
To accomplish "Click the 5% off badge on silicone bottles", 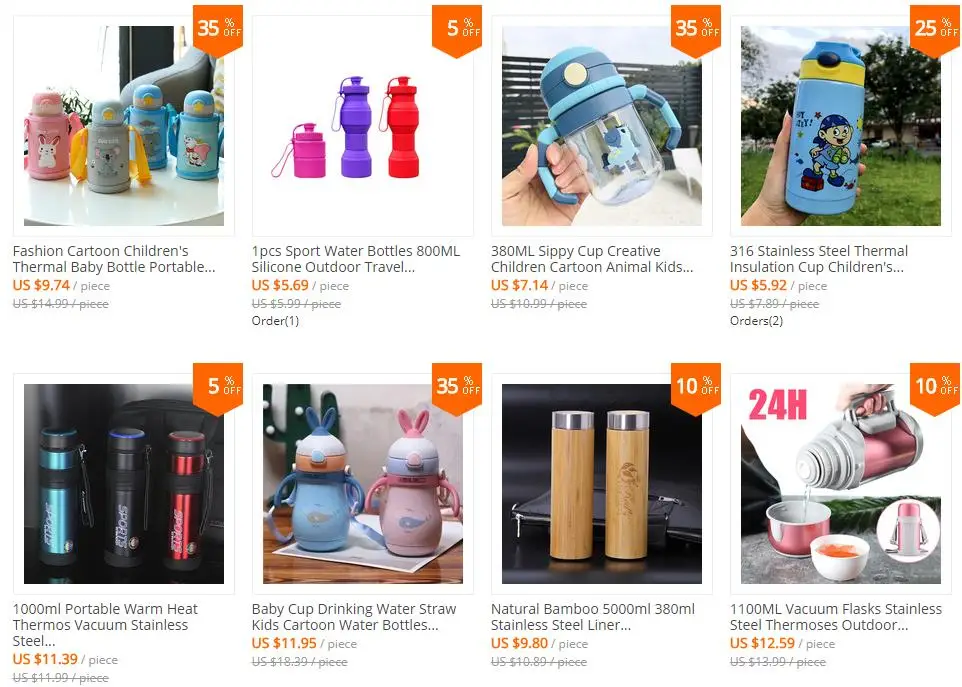I will coord(457,29).
